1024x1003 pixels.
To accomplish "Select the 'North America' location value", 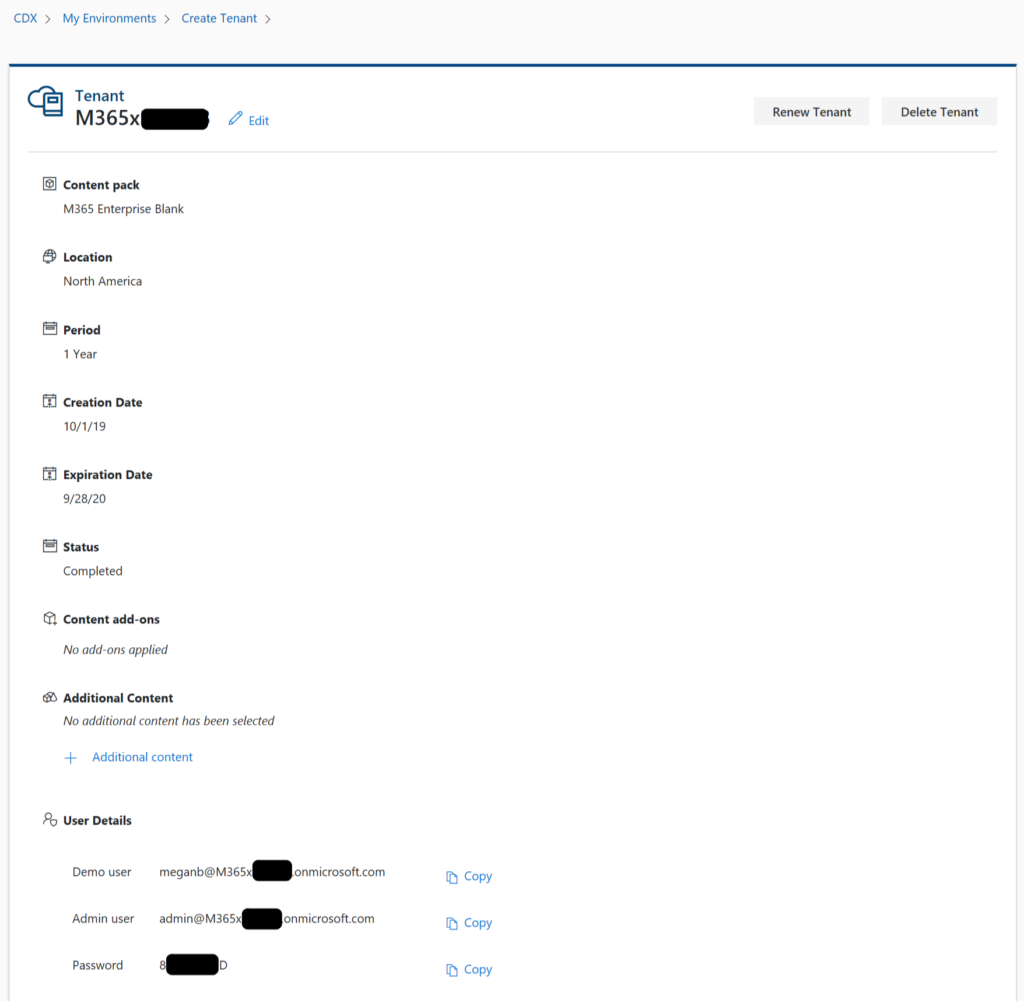I will [103, 281].
